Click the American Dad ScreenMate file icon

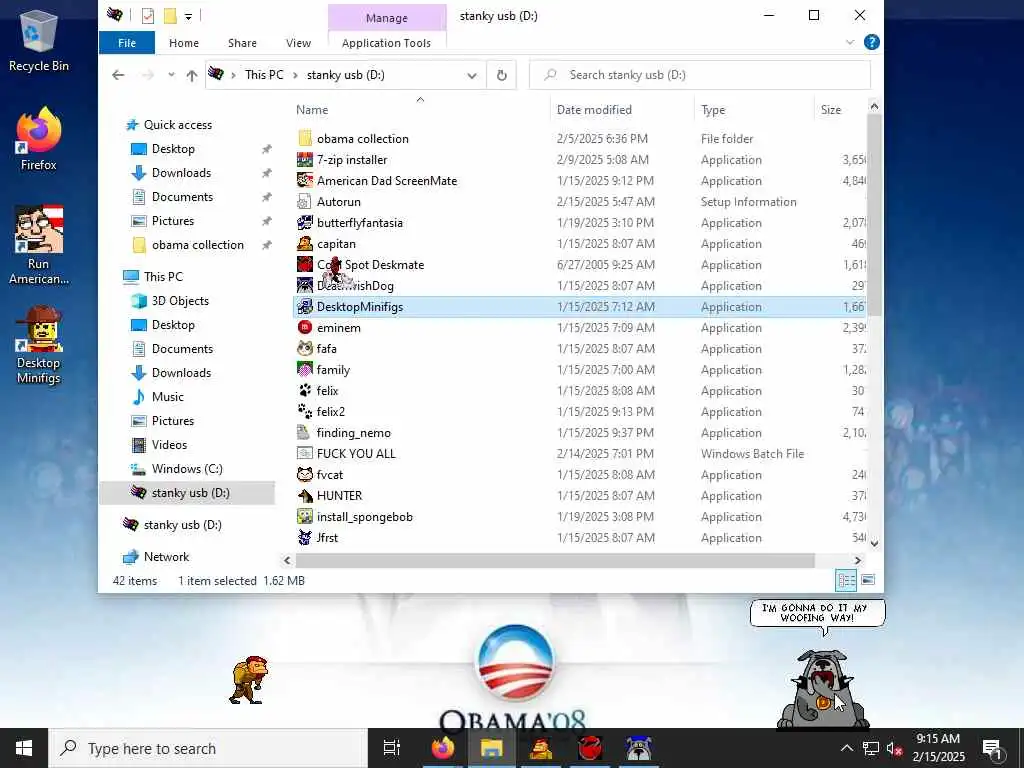(304, 180)
